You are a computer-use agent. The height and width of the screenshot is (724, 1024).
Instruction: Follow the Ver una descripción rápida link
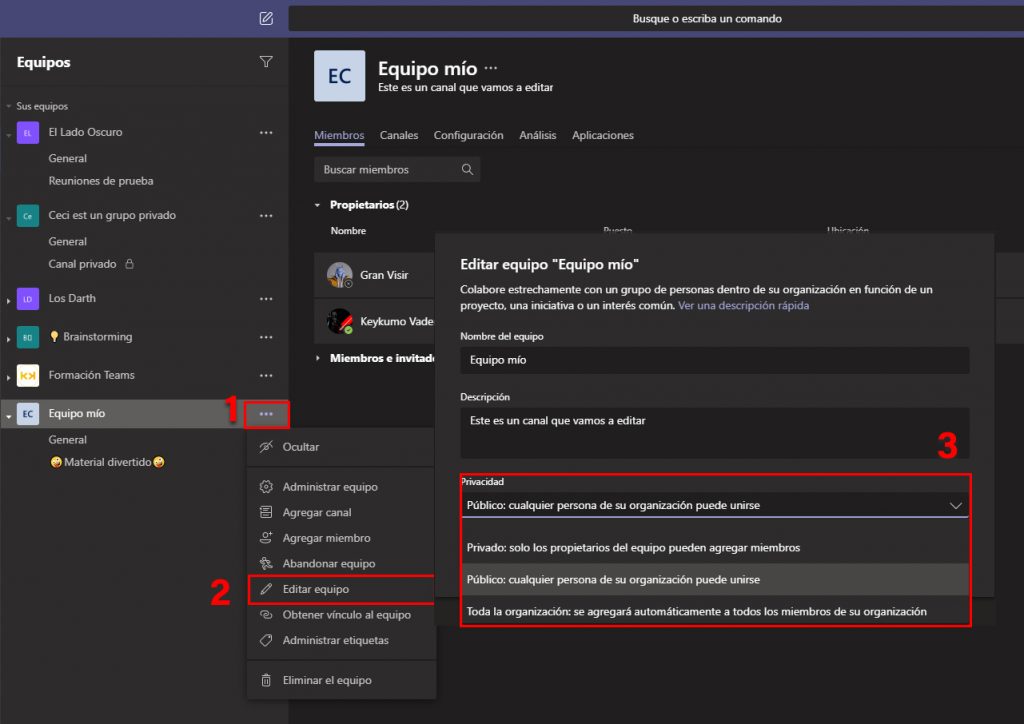(x=743, y=305)
